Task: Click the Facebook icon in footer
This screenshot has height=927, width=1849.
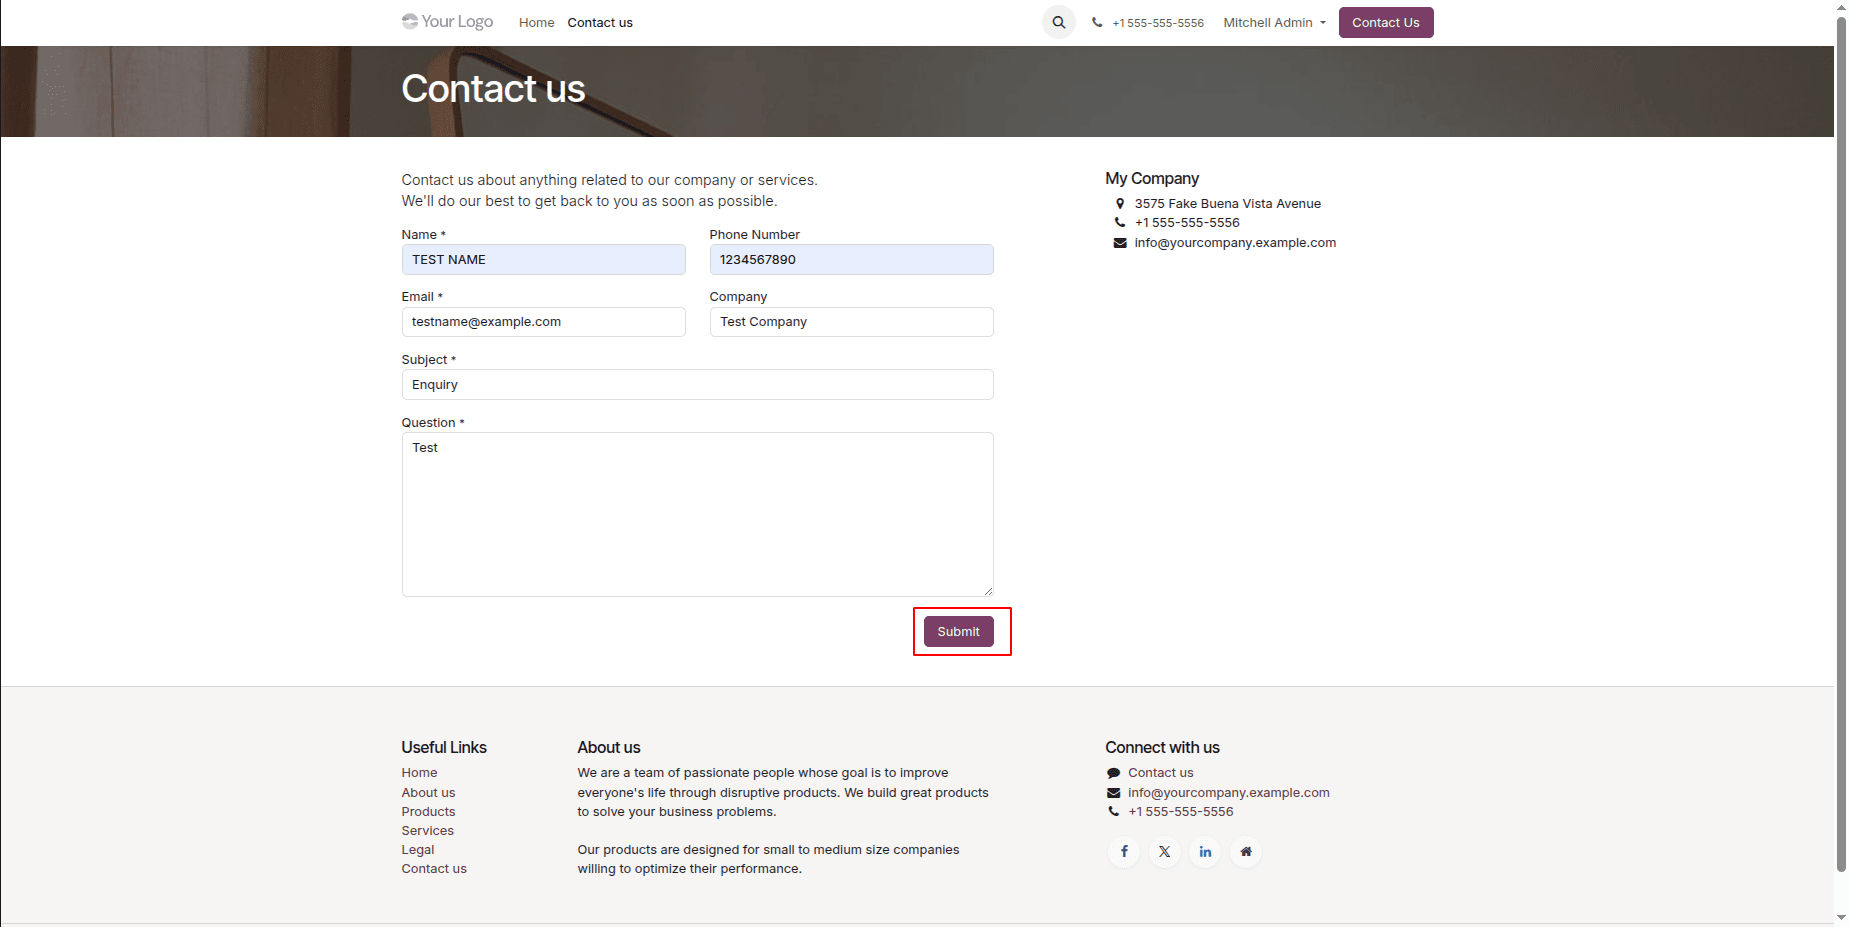Action: point(1124,852)
